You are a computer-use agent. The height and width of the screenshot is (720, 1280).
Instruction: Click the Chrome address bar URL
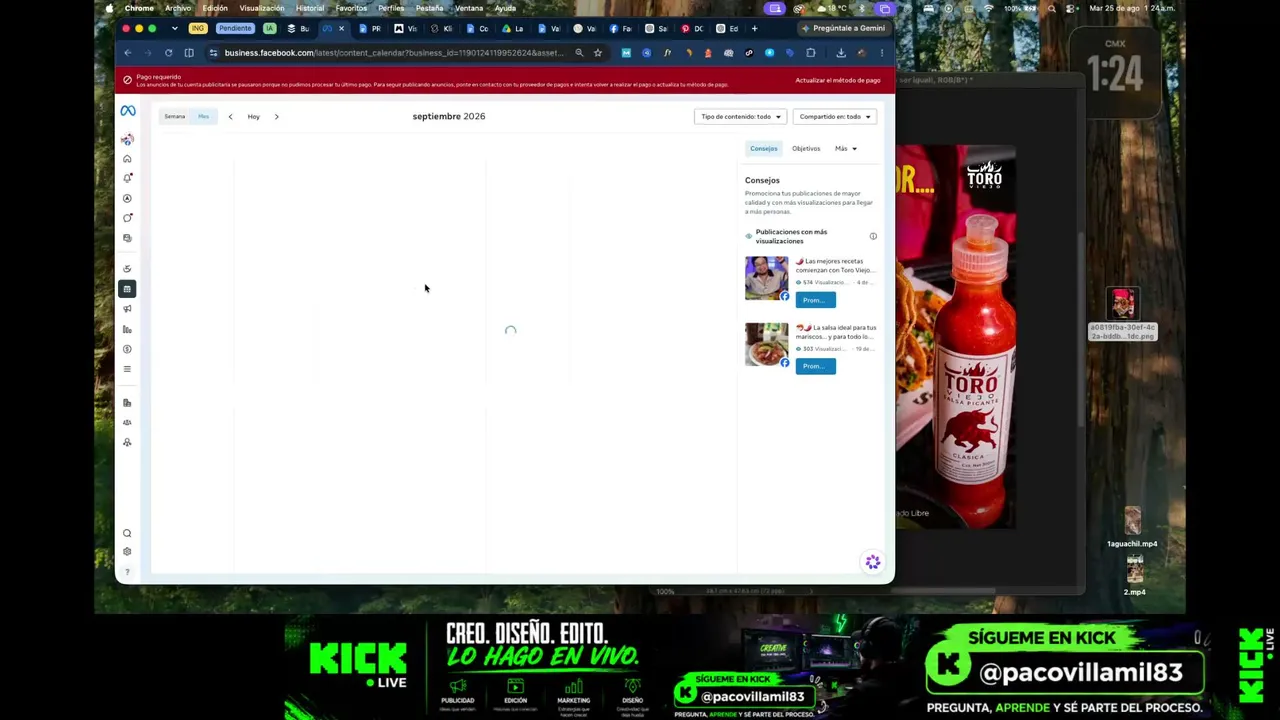pos(393,53)
